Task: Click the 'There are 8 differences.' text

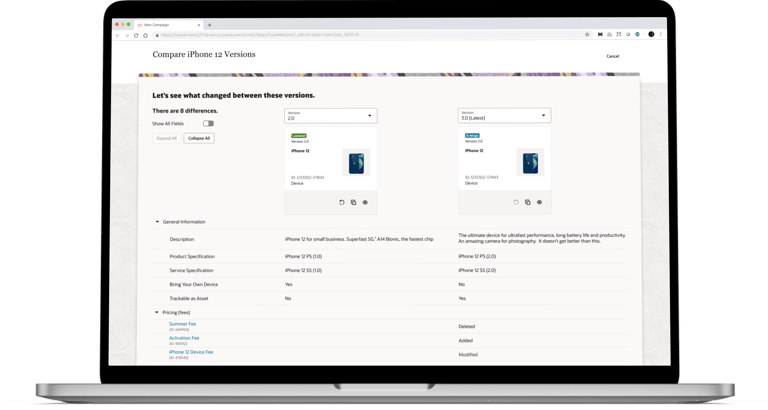Action: coord(185,111)
